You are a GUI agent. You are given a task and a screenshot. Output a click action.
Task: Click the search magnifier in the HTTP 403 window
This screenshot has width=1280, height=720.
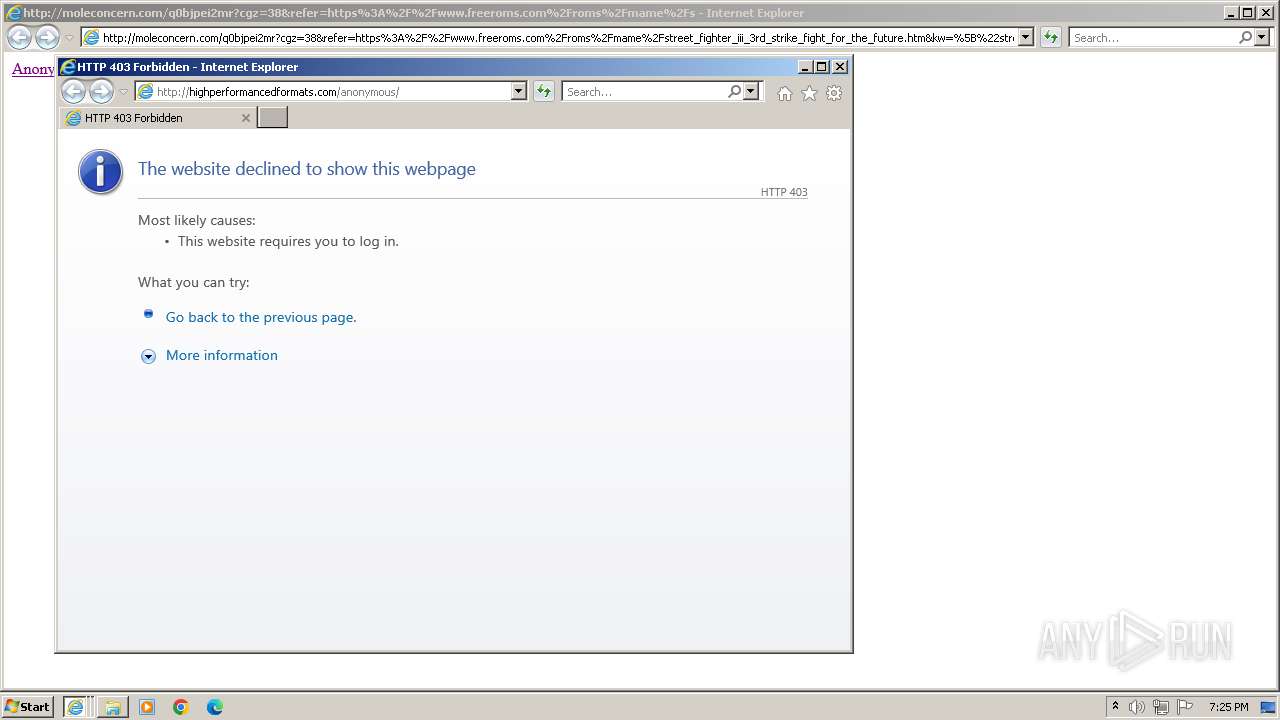pyautogui.click(x=735, y=91)
